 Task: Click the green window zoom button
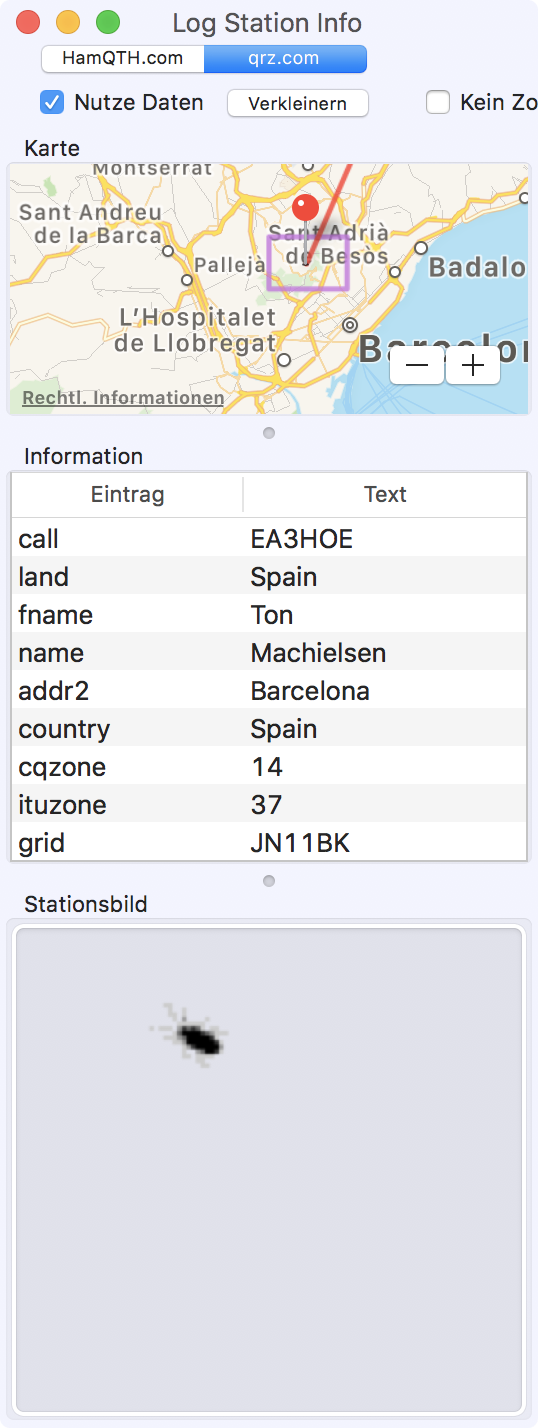[107, 22]
